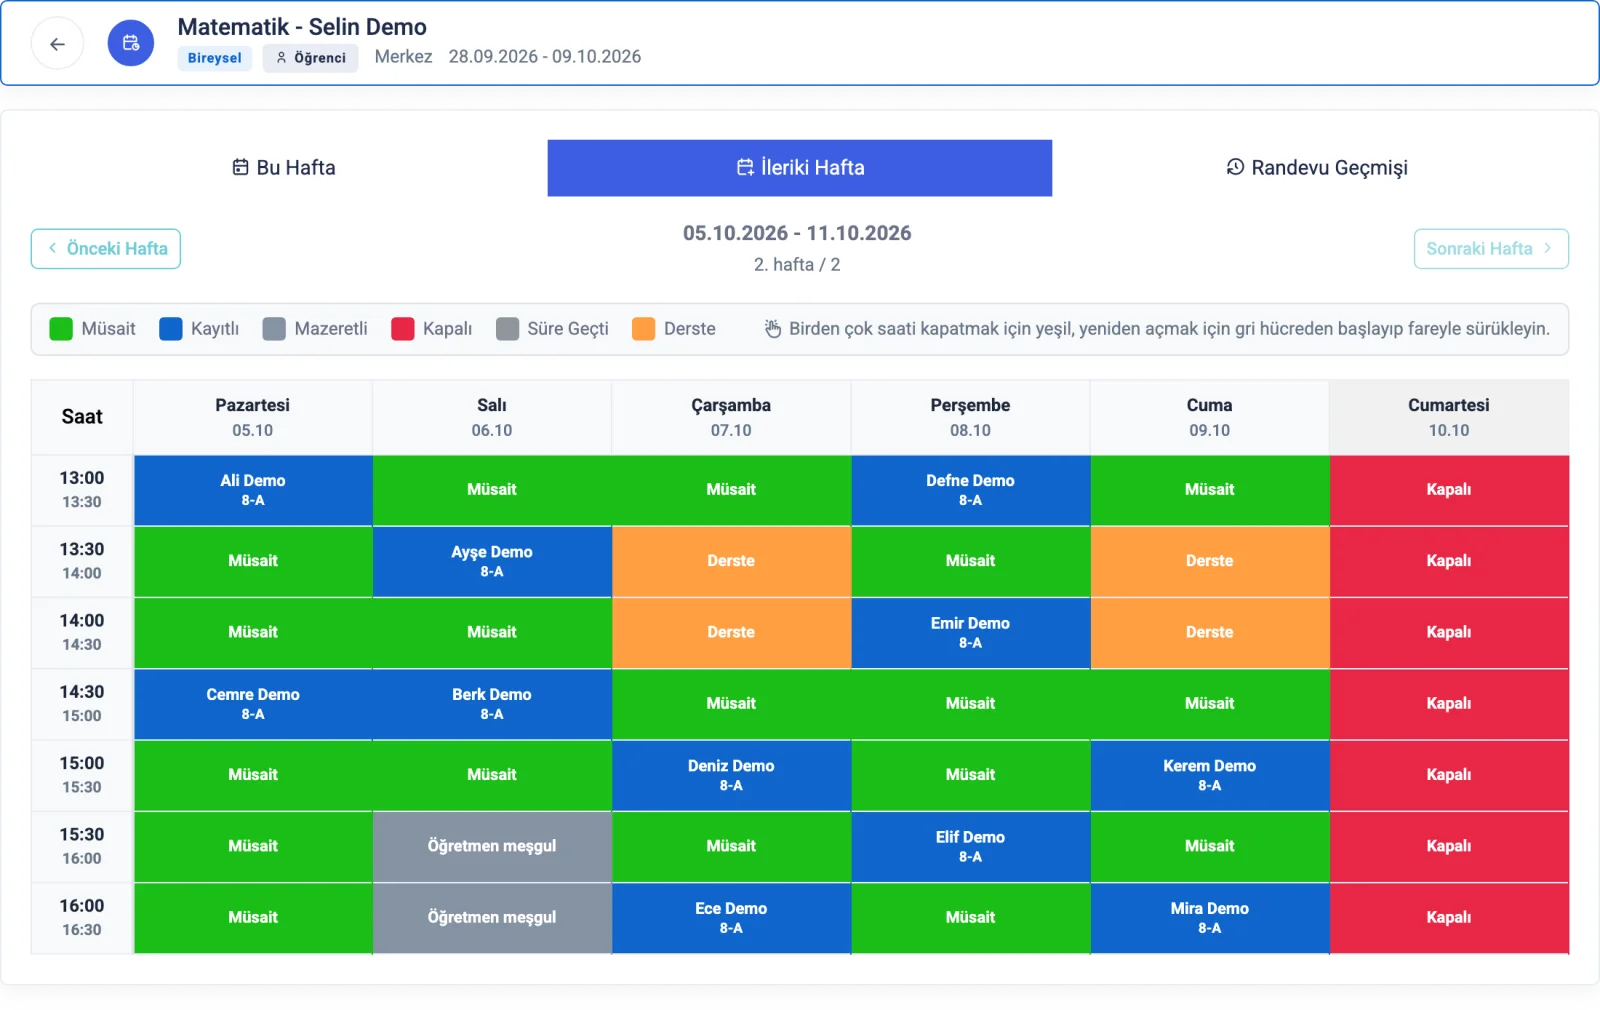Open Deniz Demo's Wednesday 15:00 appointment
Viewport: 1600px width, 1010px height.
731,775
